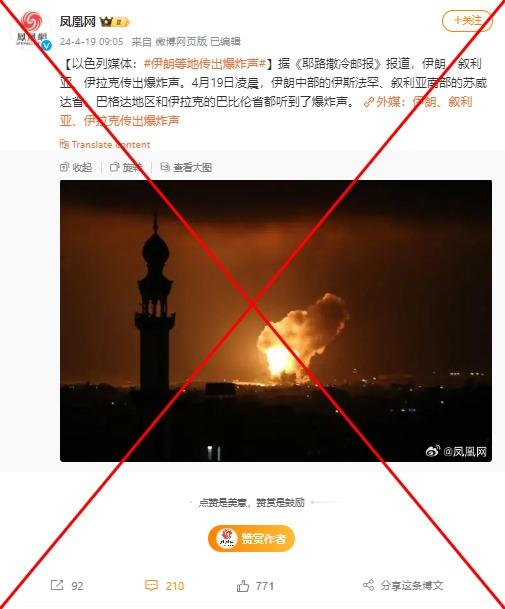Click the post timestamp 24-4-19 09:05

(x=92, y=42)
